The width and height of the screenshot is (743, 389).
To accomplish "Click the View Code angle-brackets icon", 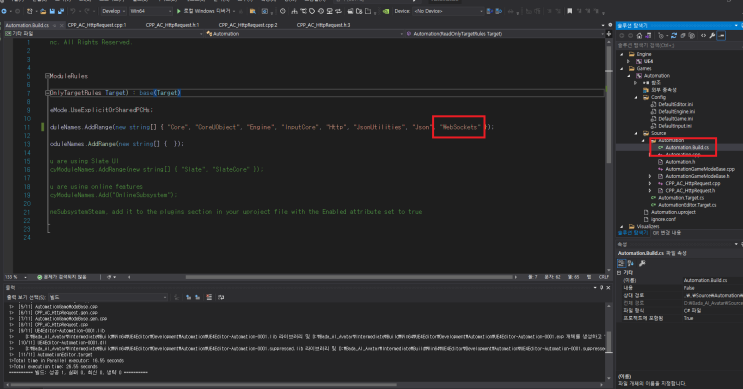I will click(703, 36).
